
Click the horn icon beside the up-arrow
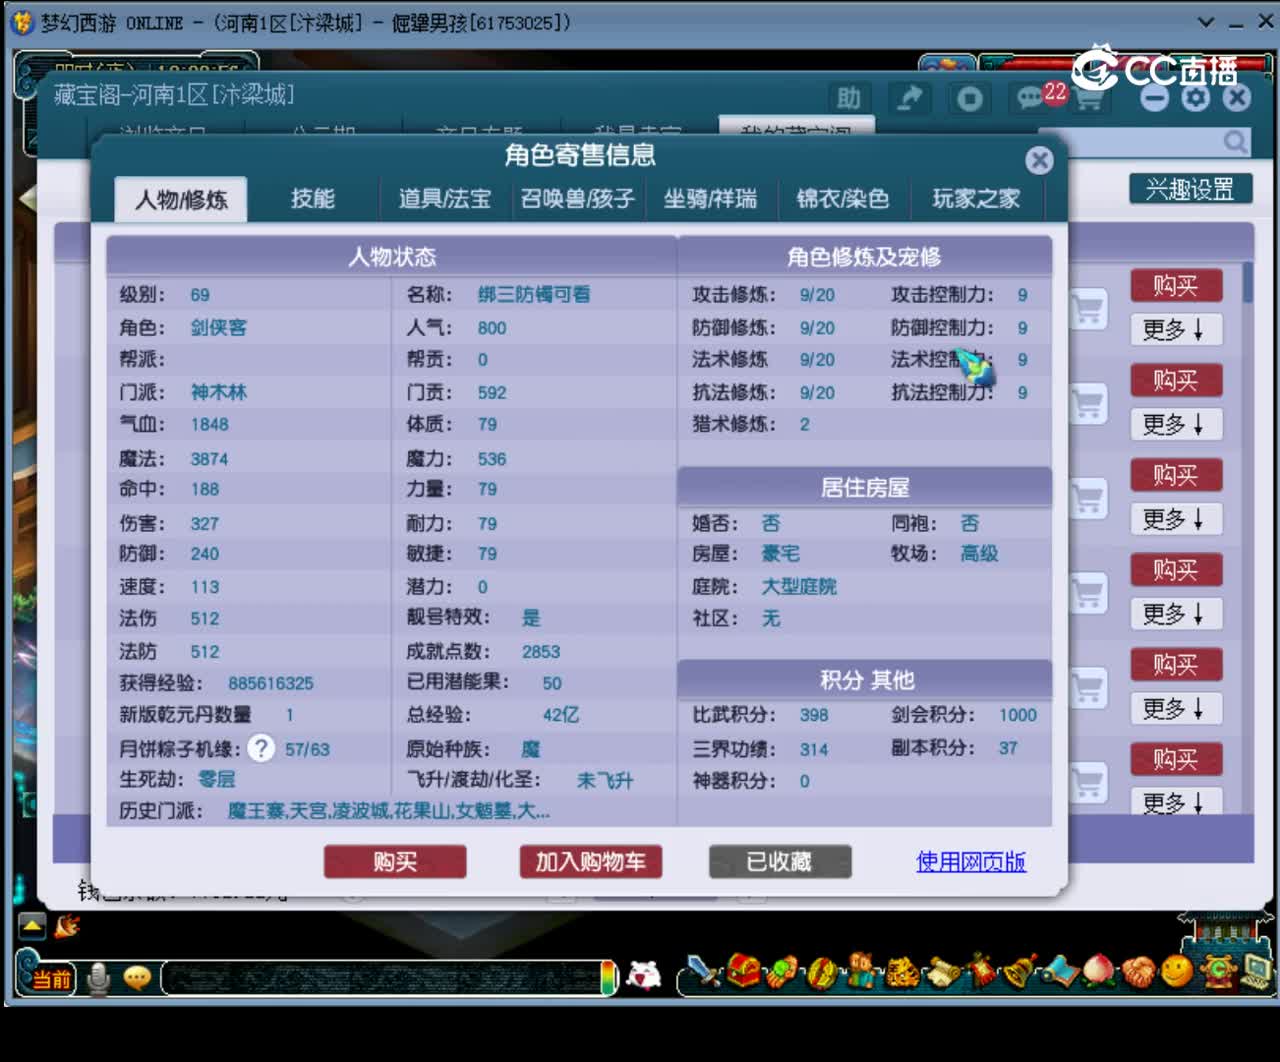tap(67, 927)
